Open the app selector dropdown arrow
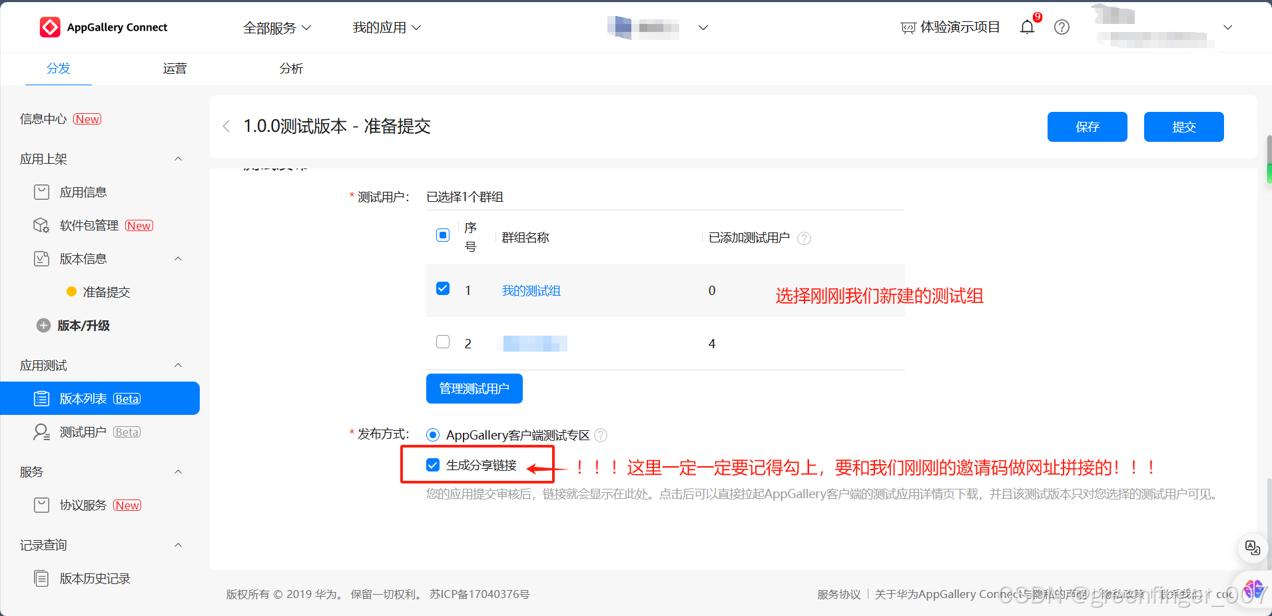The height and width of the screenshot is (616, 1272). 703,28
